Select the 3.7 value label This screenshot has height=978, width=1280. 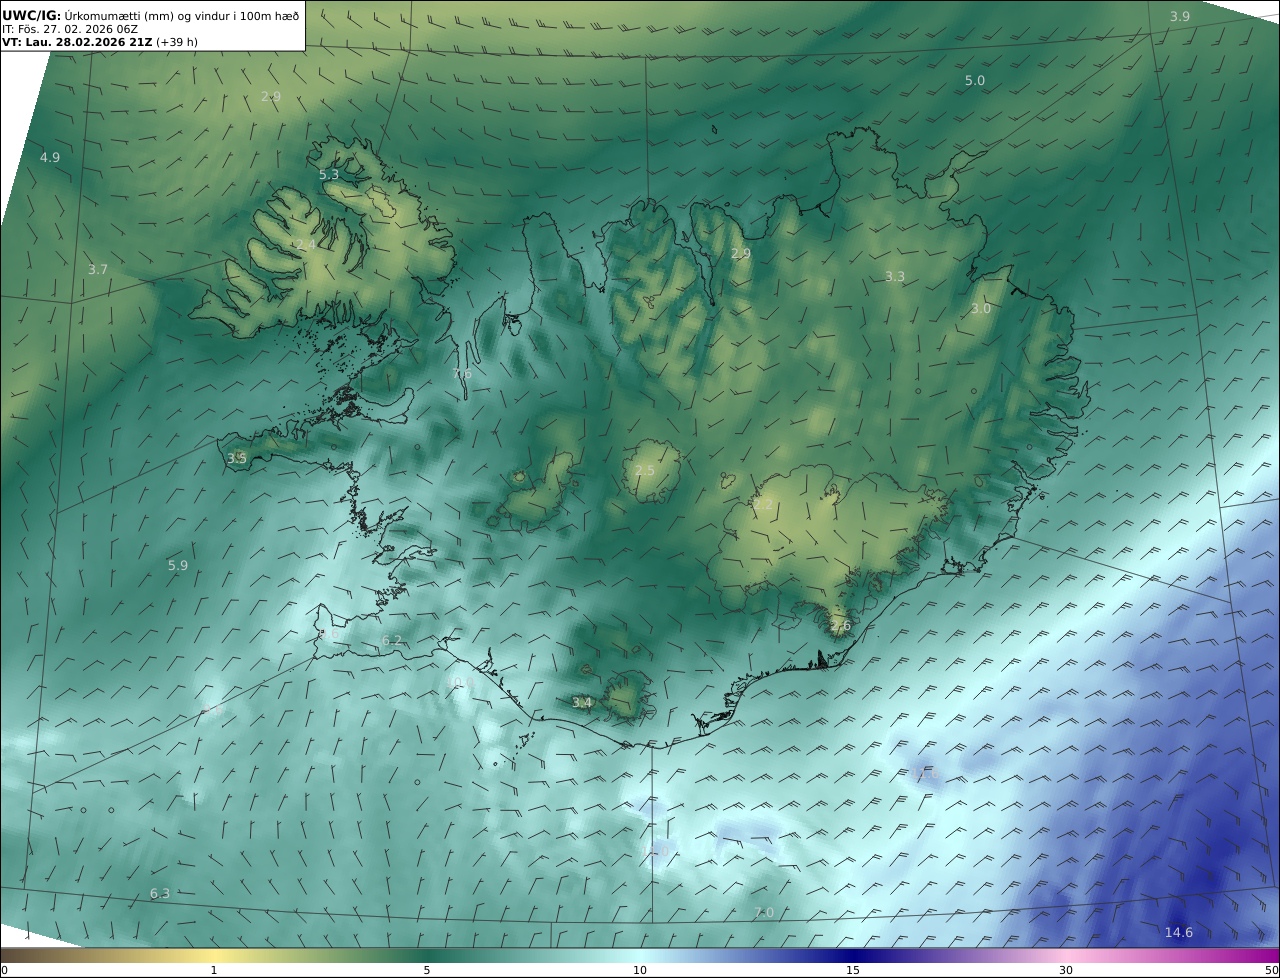point(97,270)
